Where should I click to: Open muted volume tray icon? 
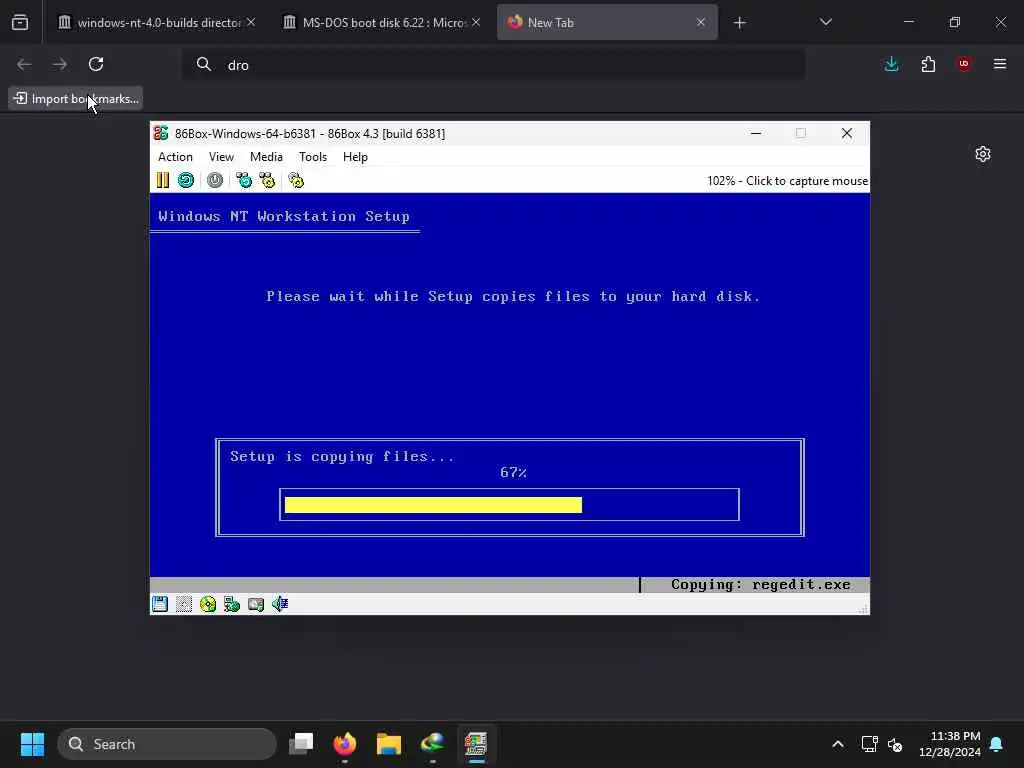click(895, 744)
